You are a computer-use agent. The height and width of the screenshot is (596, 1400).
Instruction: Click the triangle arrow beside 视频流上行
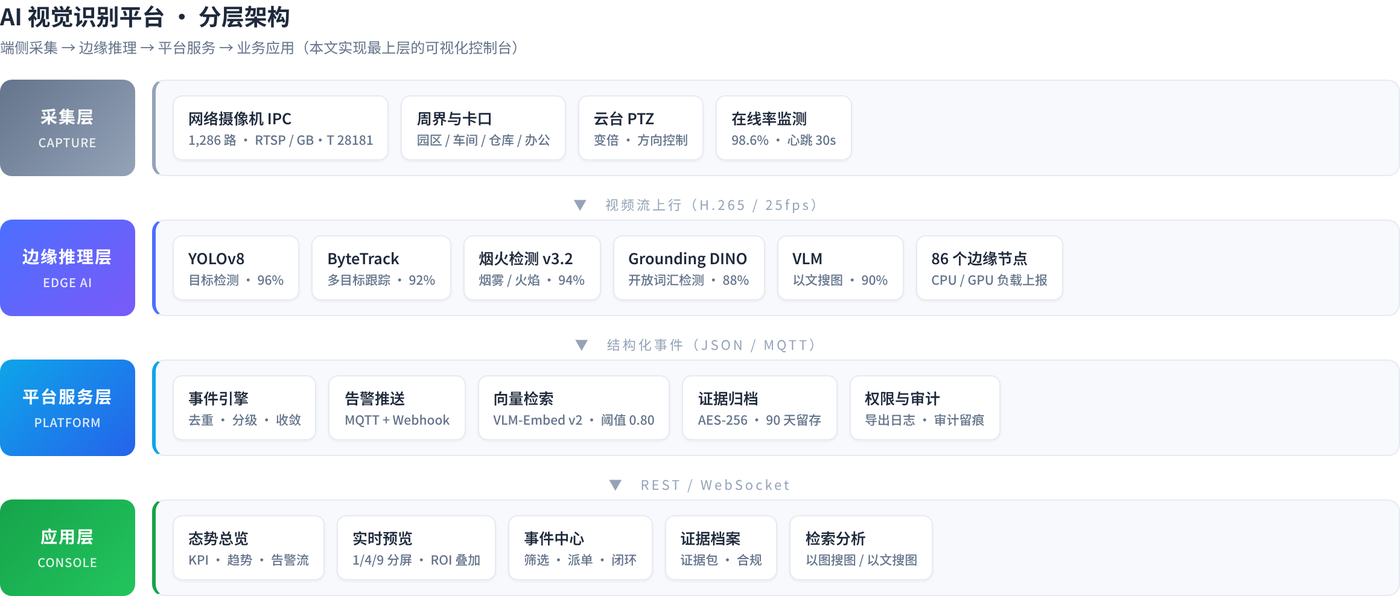[580, 205]
